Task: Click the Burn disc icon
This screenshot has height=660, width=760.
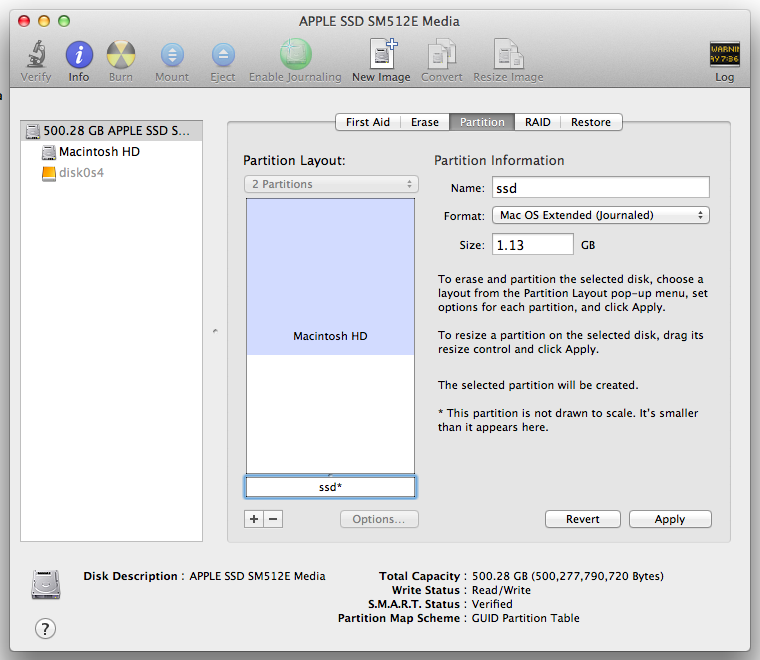Action: [121, 56]
